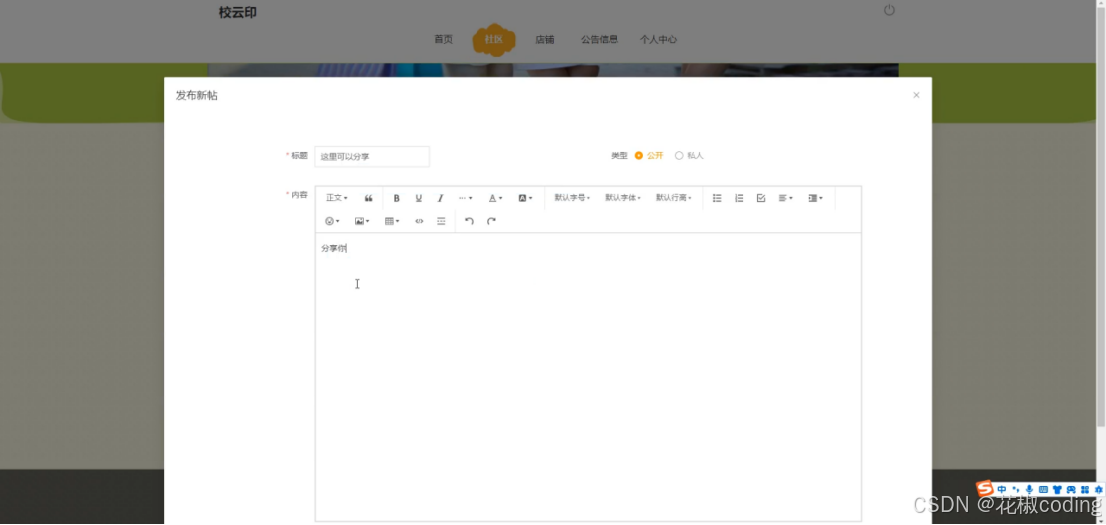
Task: Open the 公告信息 nav tab
Action: [x=600, y=40]
